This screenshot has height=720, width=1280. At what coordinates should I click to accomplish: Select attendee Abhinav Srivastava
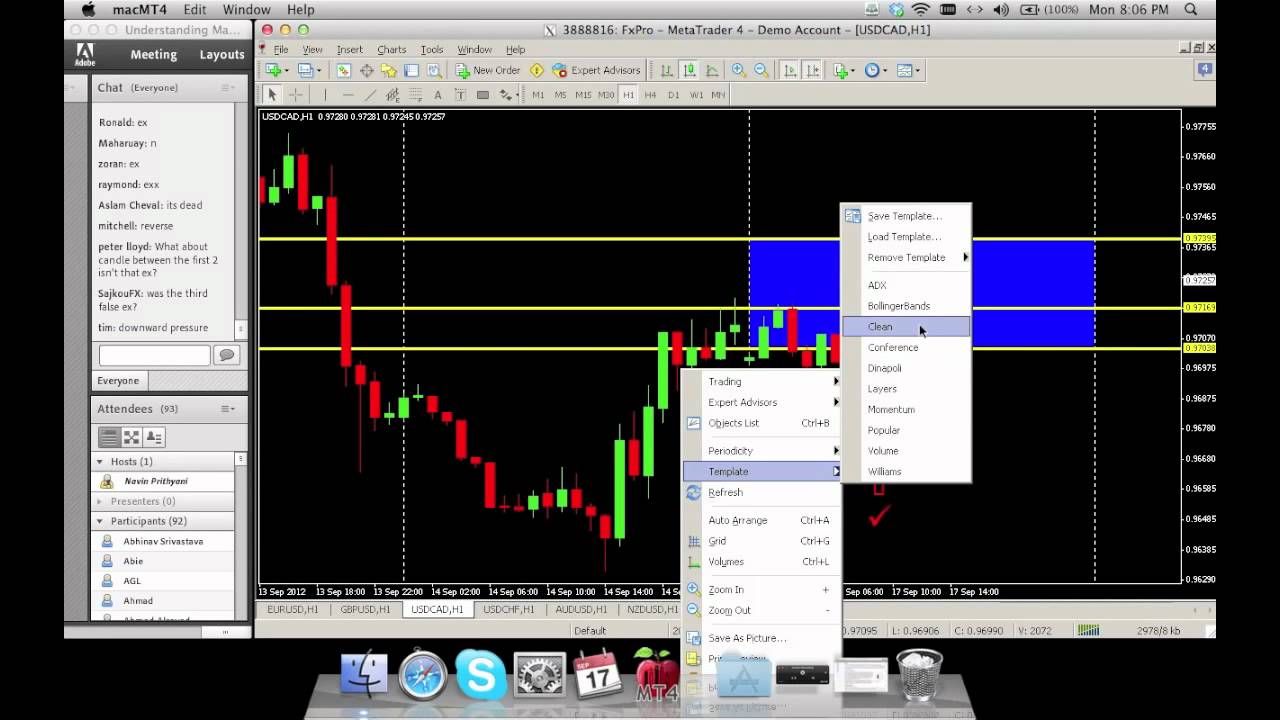[164, 541]
